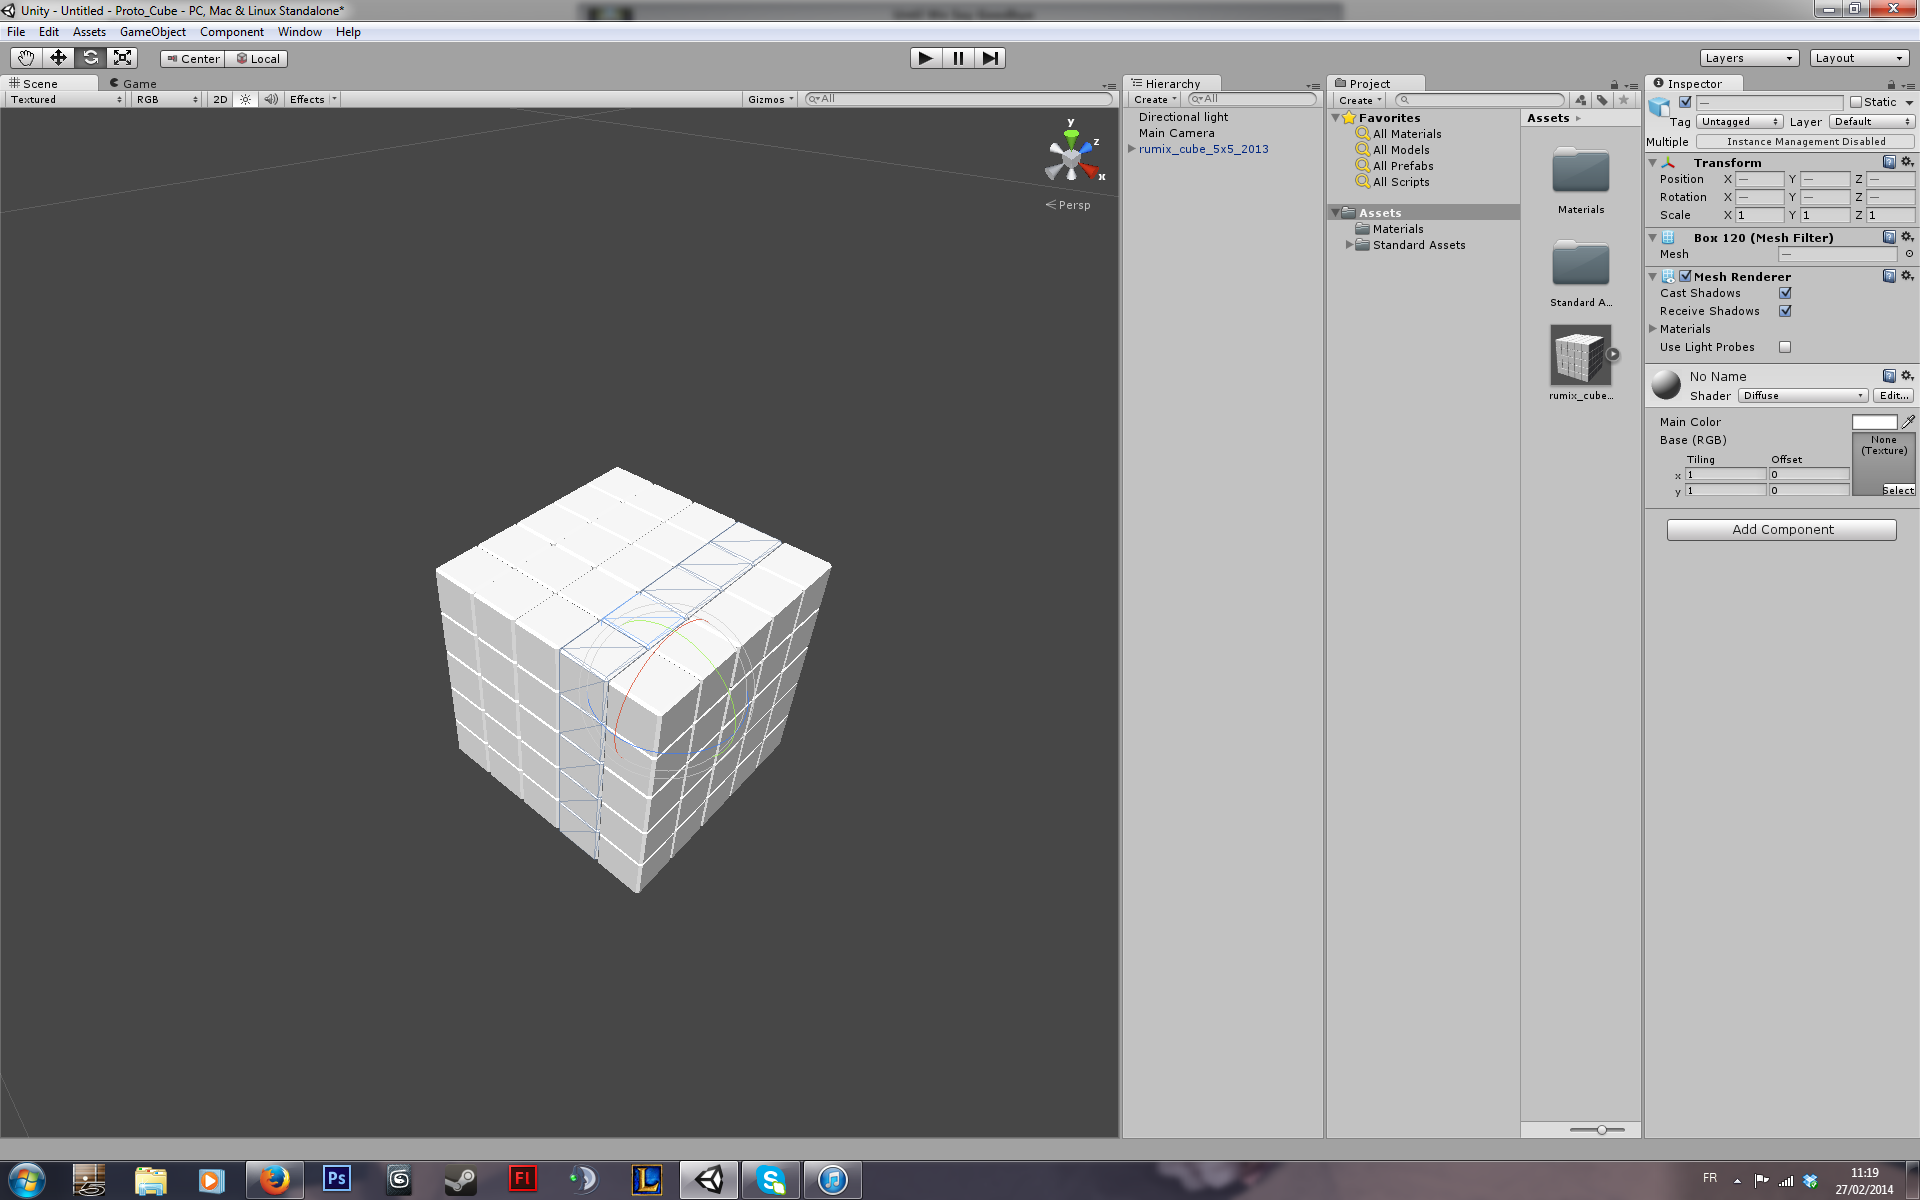Click the Pause button

(958, 58)
